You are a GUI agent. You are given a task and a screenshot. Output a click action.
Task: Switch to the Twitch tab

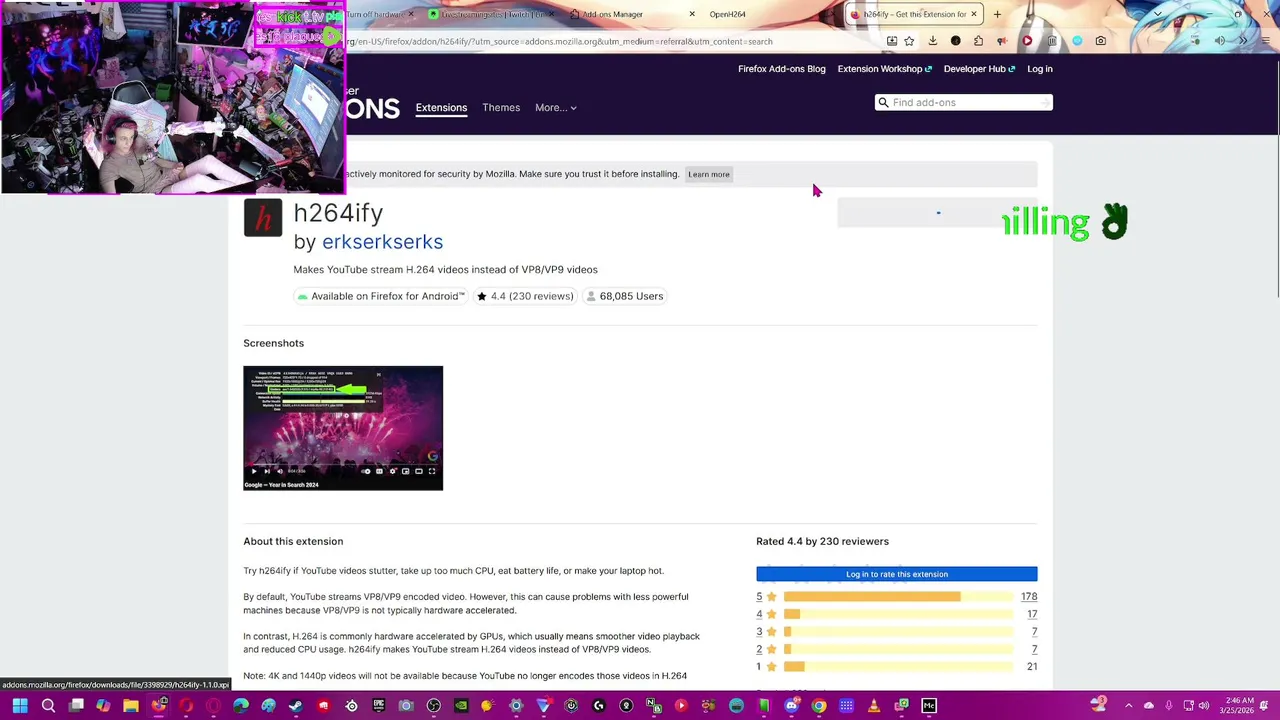[x=490, y=14]
